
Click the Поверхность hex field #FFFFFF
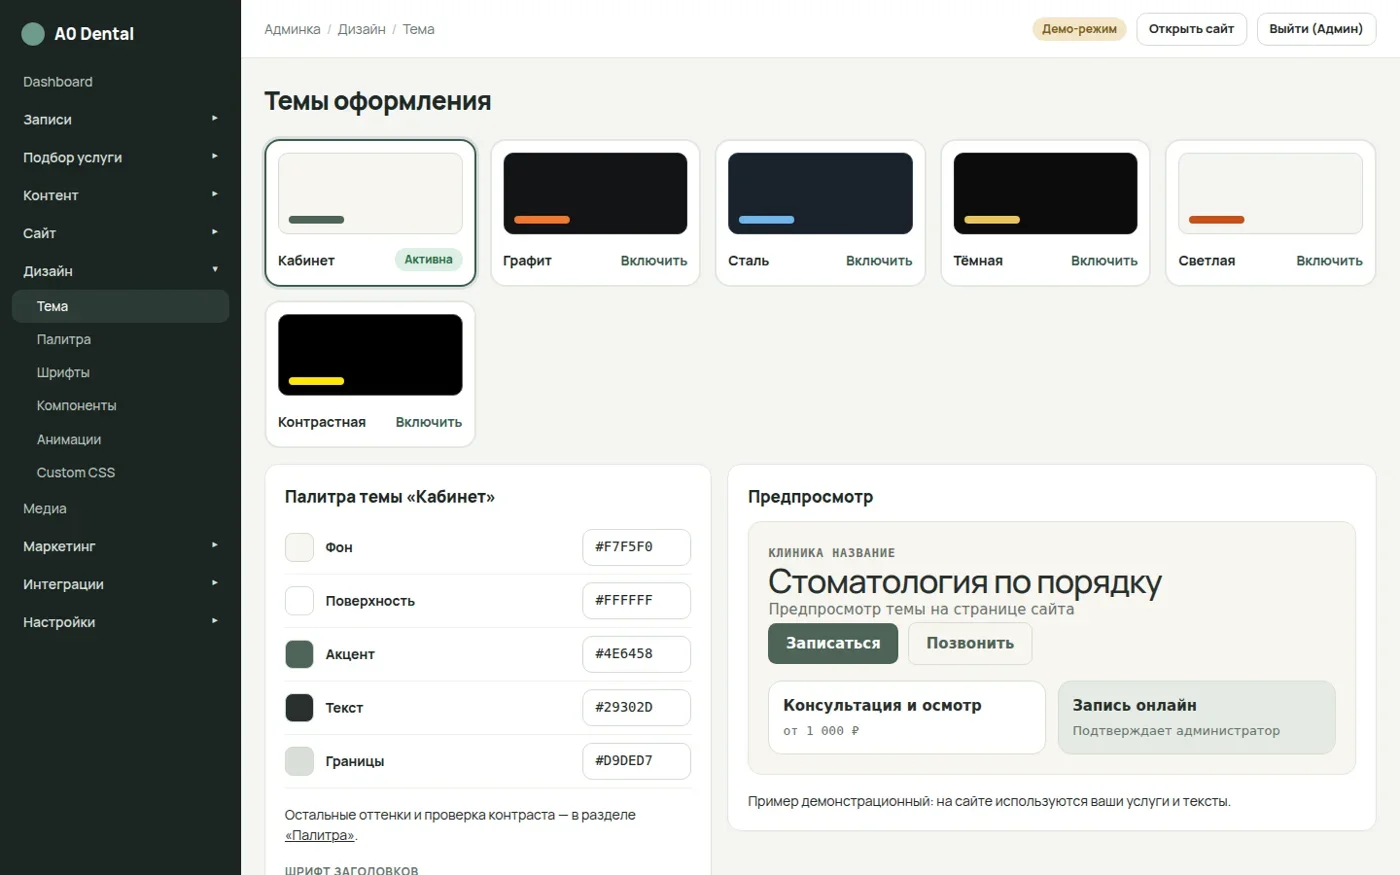(636, 601)
